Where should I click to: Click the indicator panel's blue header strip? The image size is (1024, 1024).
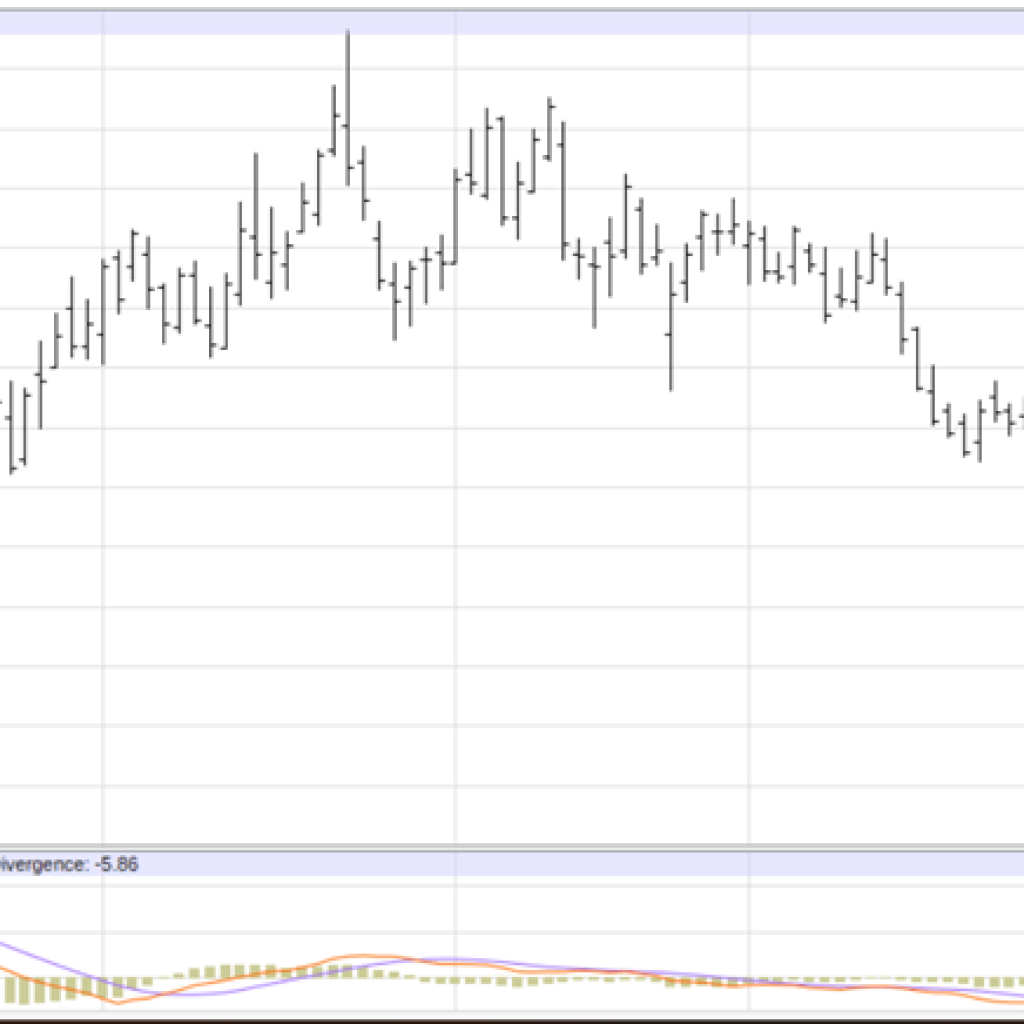pyautogui.click(x=580, y=865)
